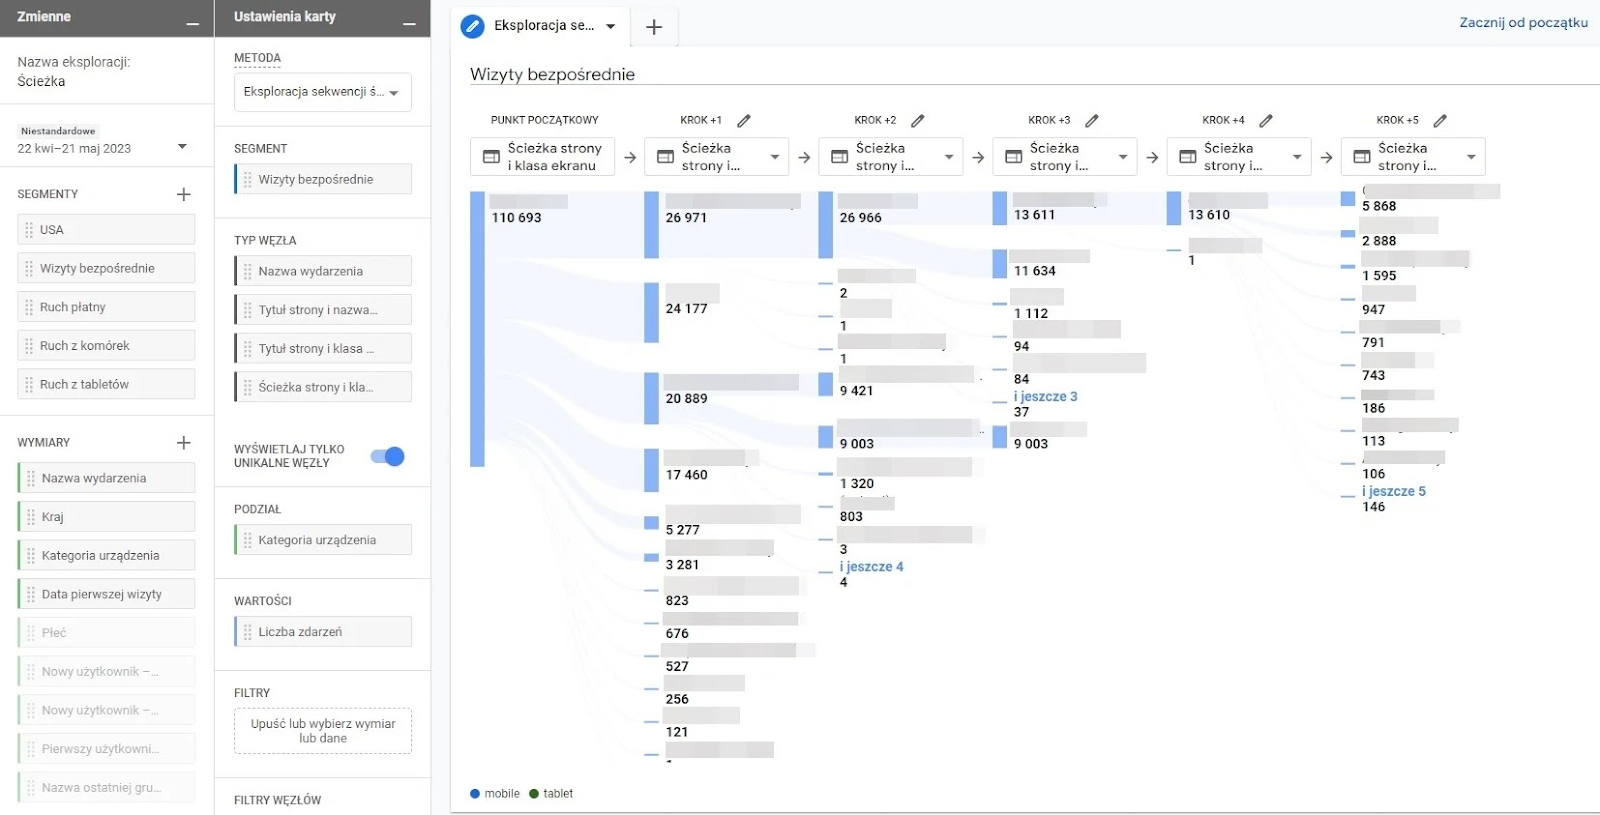Click the 17 460 node in step 1
This screenshot has height=815, width=1600.
click(652, 470)
